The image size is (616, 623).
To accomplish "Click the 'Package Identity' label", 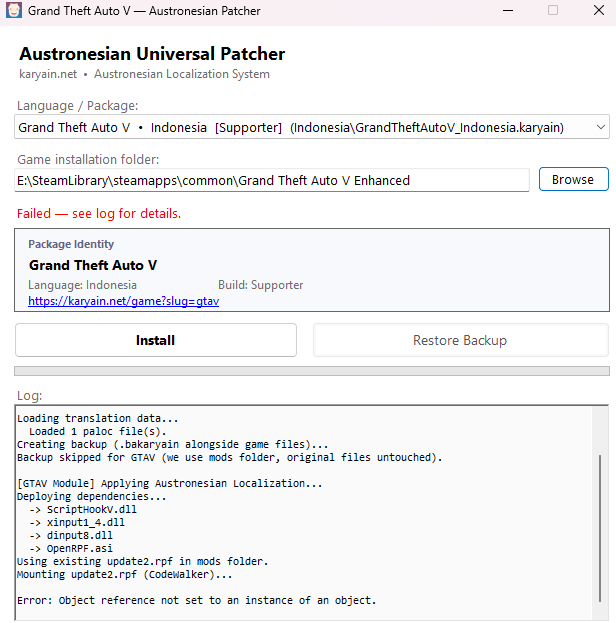I will (71, 244).
